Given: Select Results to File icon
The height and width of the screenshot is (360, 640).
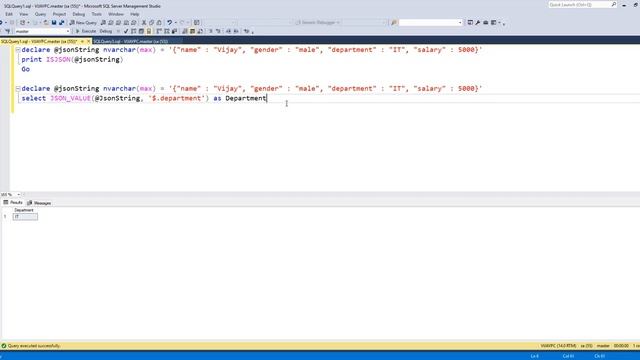Looking at the screenshot, I should point(200,31).
